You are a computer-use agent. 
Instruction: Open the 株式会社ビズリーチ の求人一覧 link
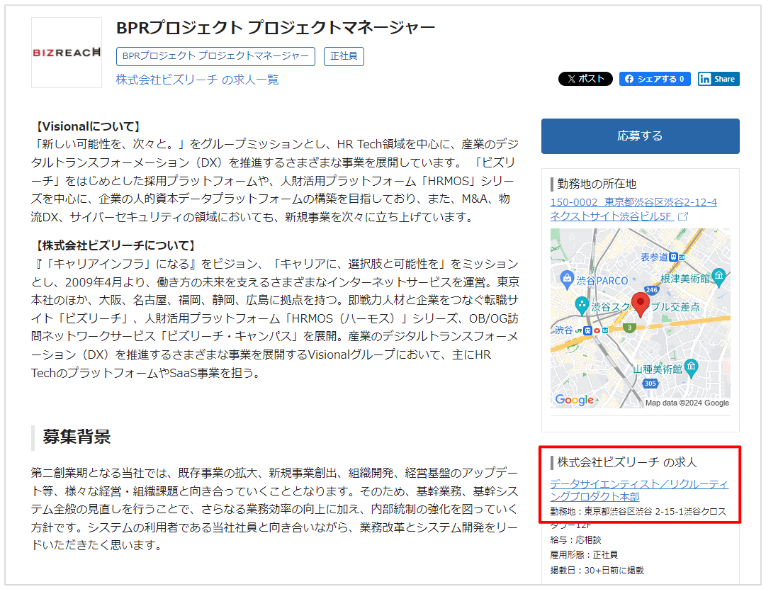pos(197,80)
